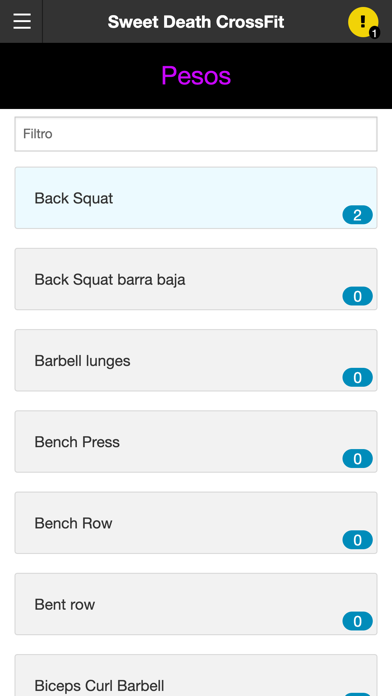Image resolution: width=392 pixels, height=696 pixels.
Task: Click the Pesos page heading
Action: (x=196, y=75)
